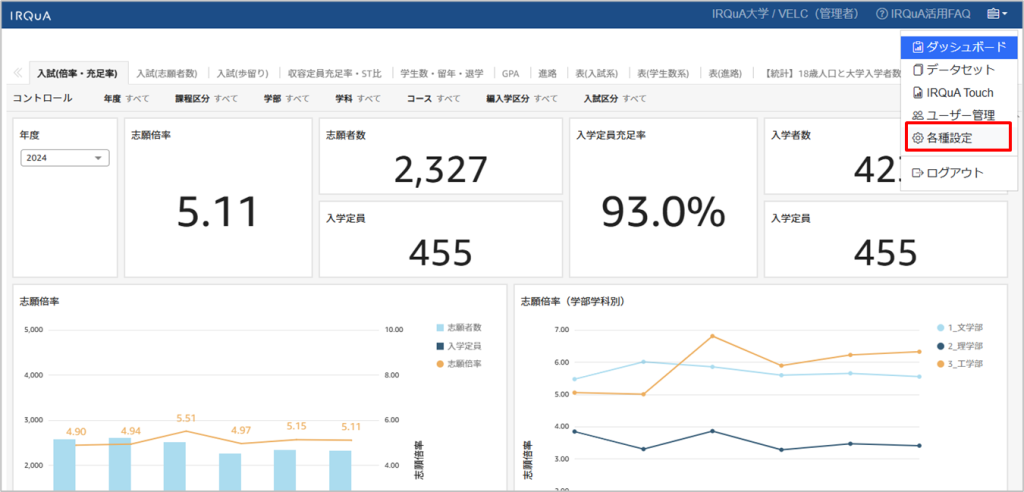The height and width of the screenshot is (492, 1024).
Task: Click the top-right menu briefcase icon
Action: [993, 14]
